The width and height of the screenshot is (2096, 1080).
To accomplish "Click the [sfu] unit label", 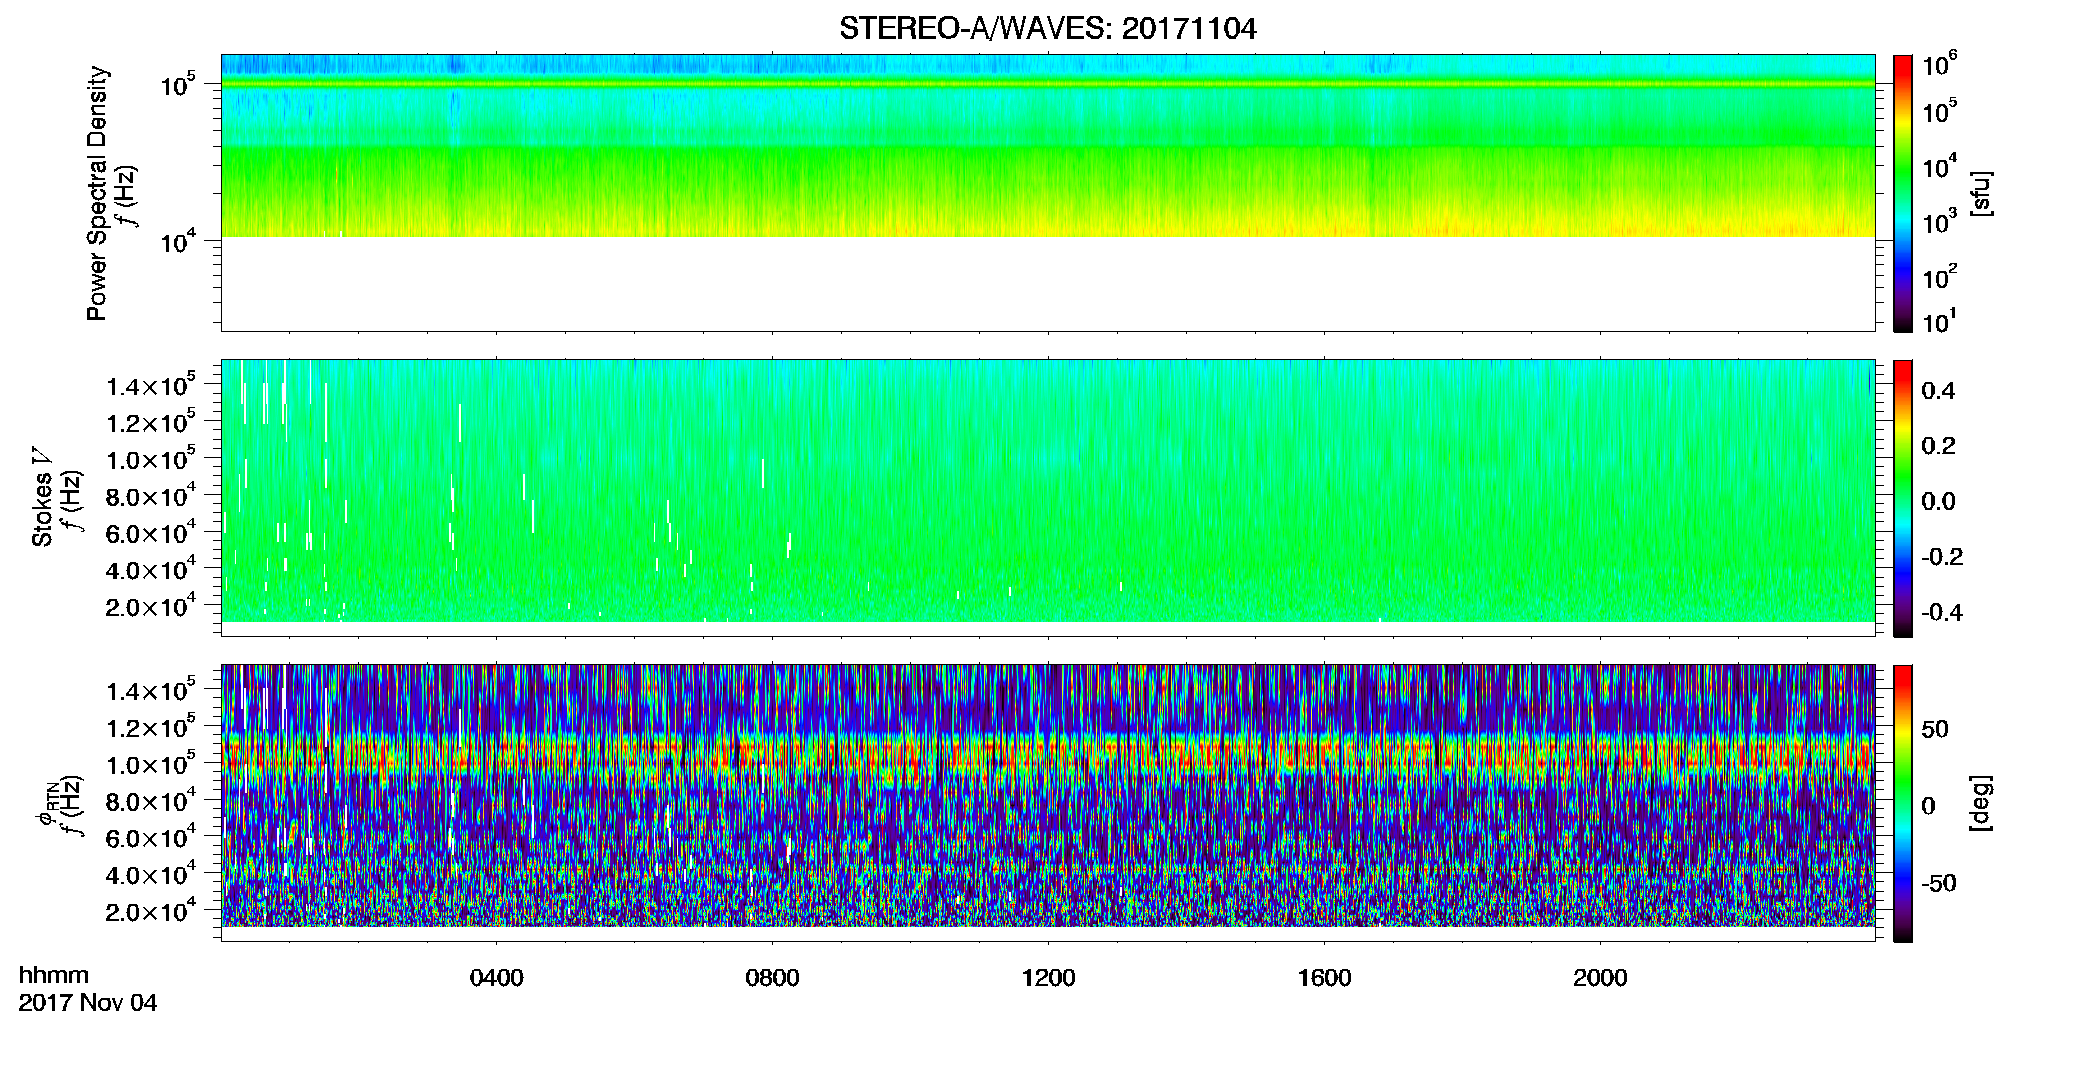I will [x=1980, y=194].
